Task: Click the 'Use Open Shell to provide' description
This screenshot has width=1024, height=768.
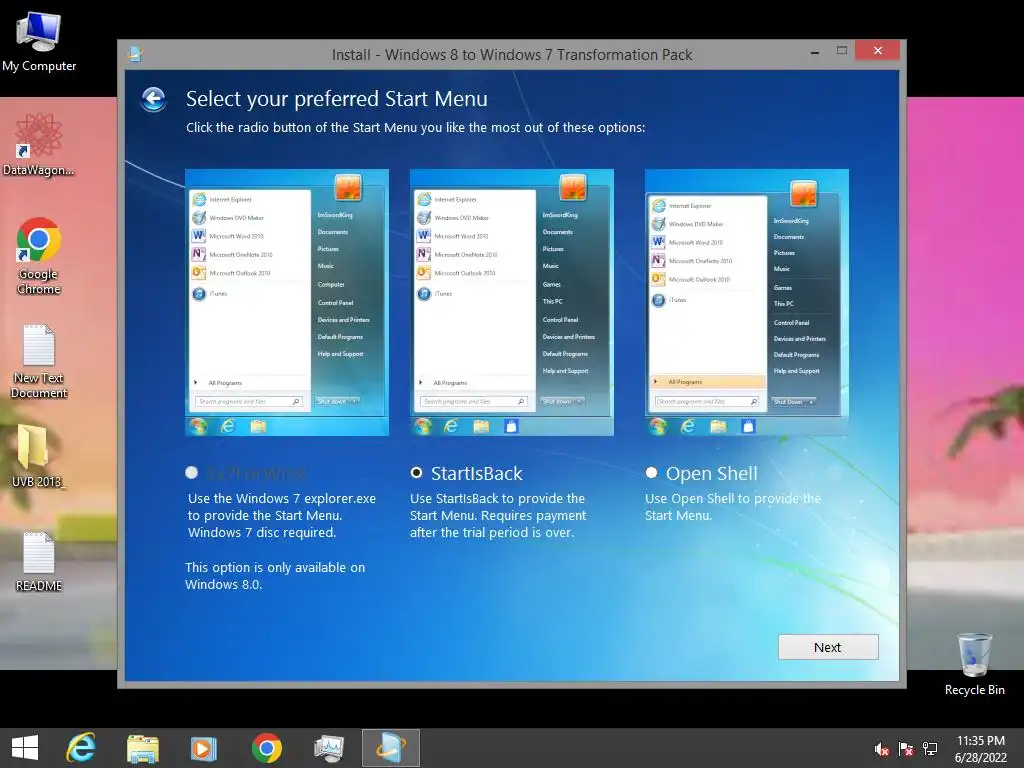Action: (x=733, y=507)
